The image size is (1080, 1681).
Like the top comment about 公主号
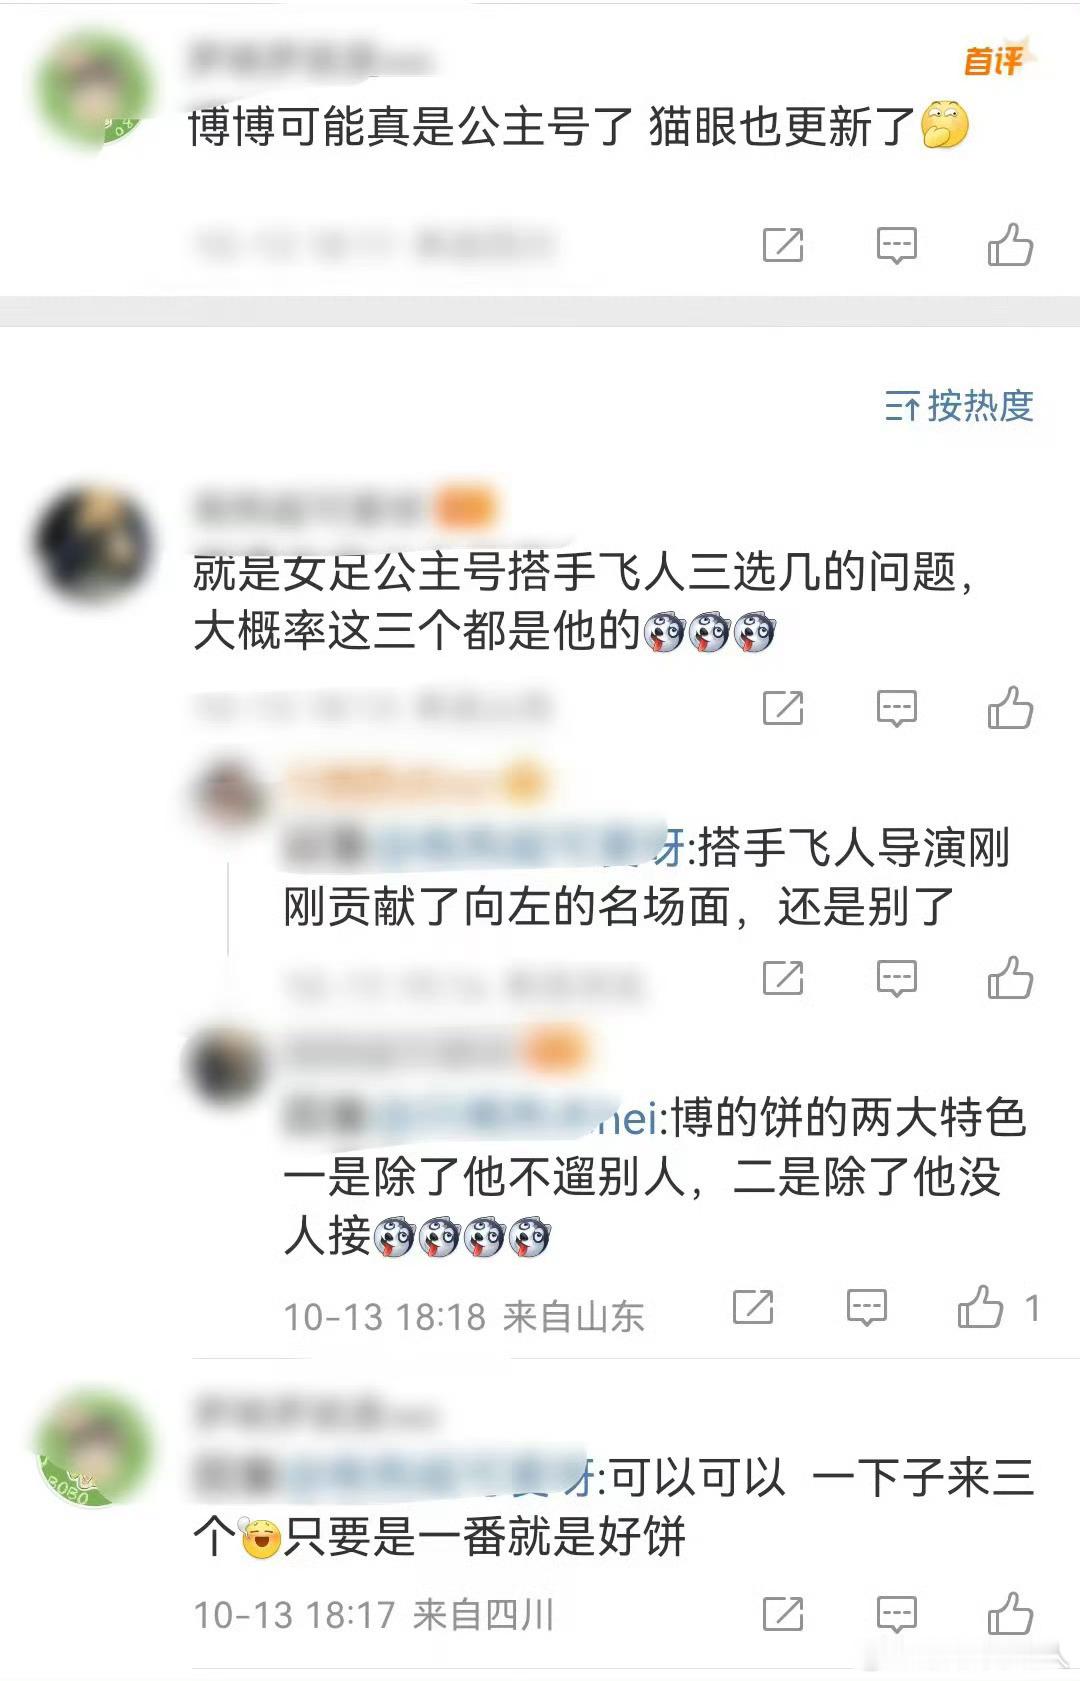pyautogui.click(x=1010, y=245)
